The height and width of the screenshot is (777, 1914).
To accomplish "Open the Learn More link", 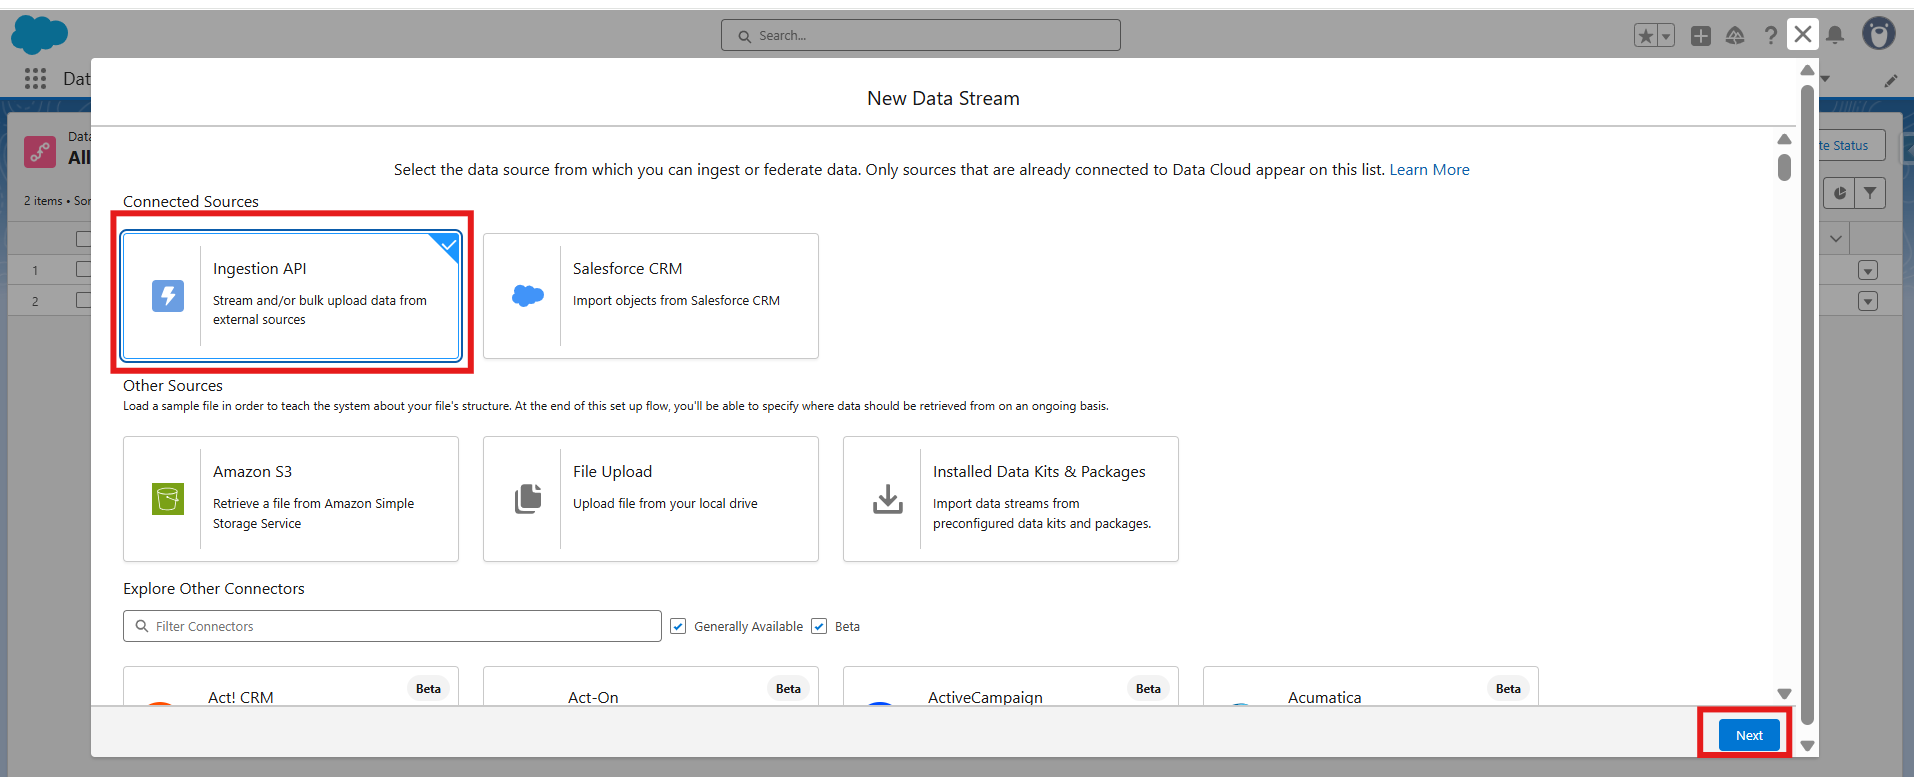I will 1428,170.
